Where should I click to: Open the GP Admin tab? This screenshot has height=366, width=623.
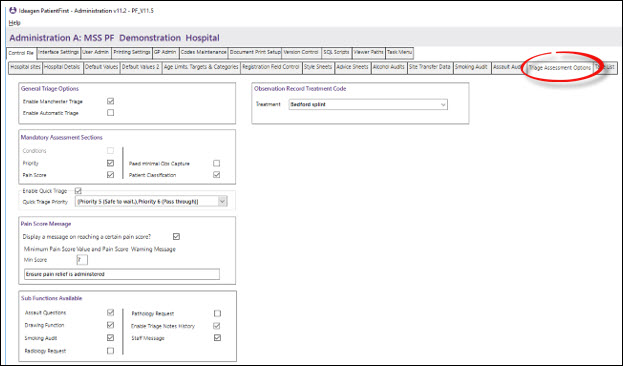tap(165, 52)
